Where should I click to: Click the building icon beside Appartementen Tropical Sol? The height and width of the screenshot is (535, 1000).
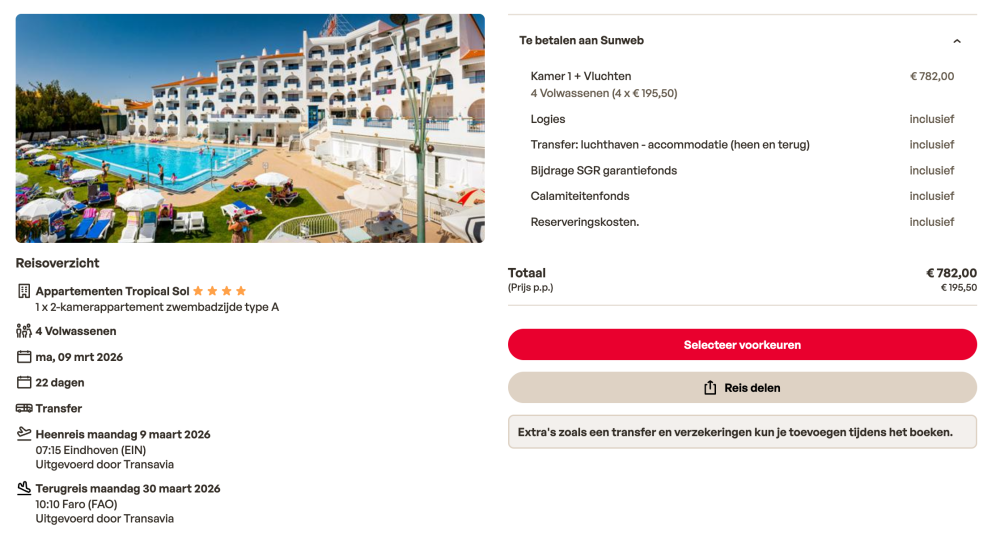pos(24,291)
